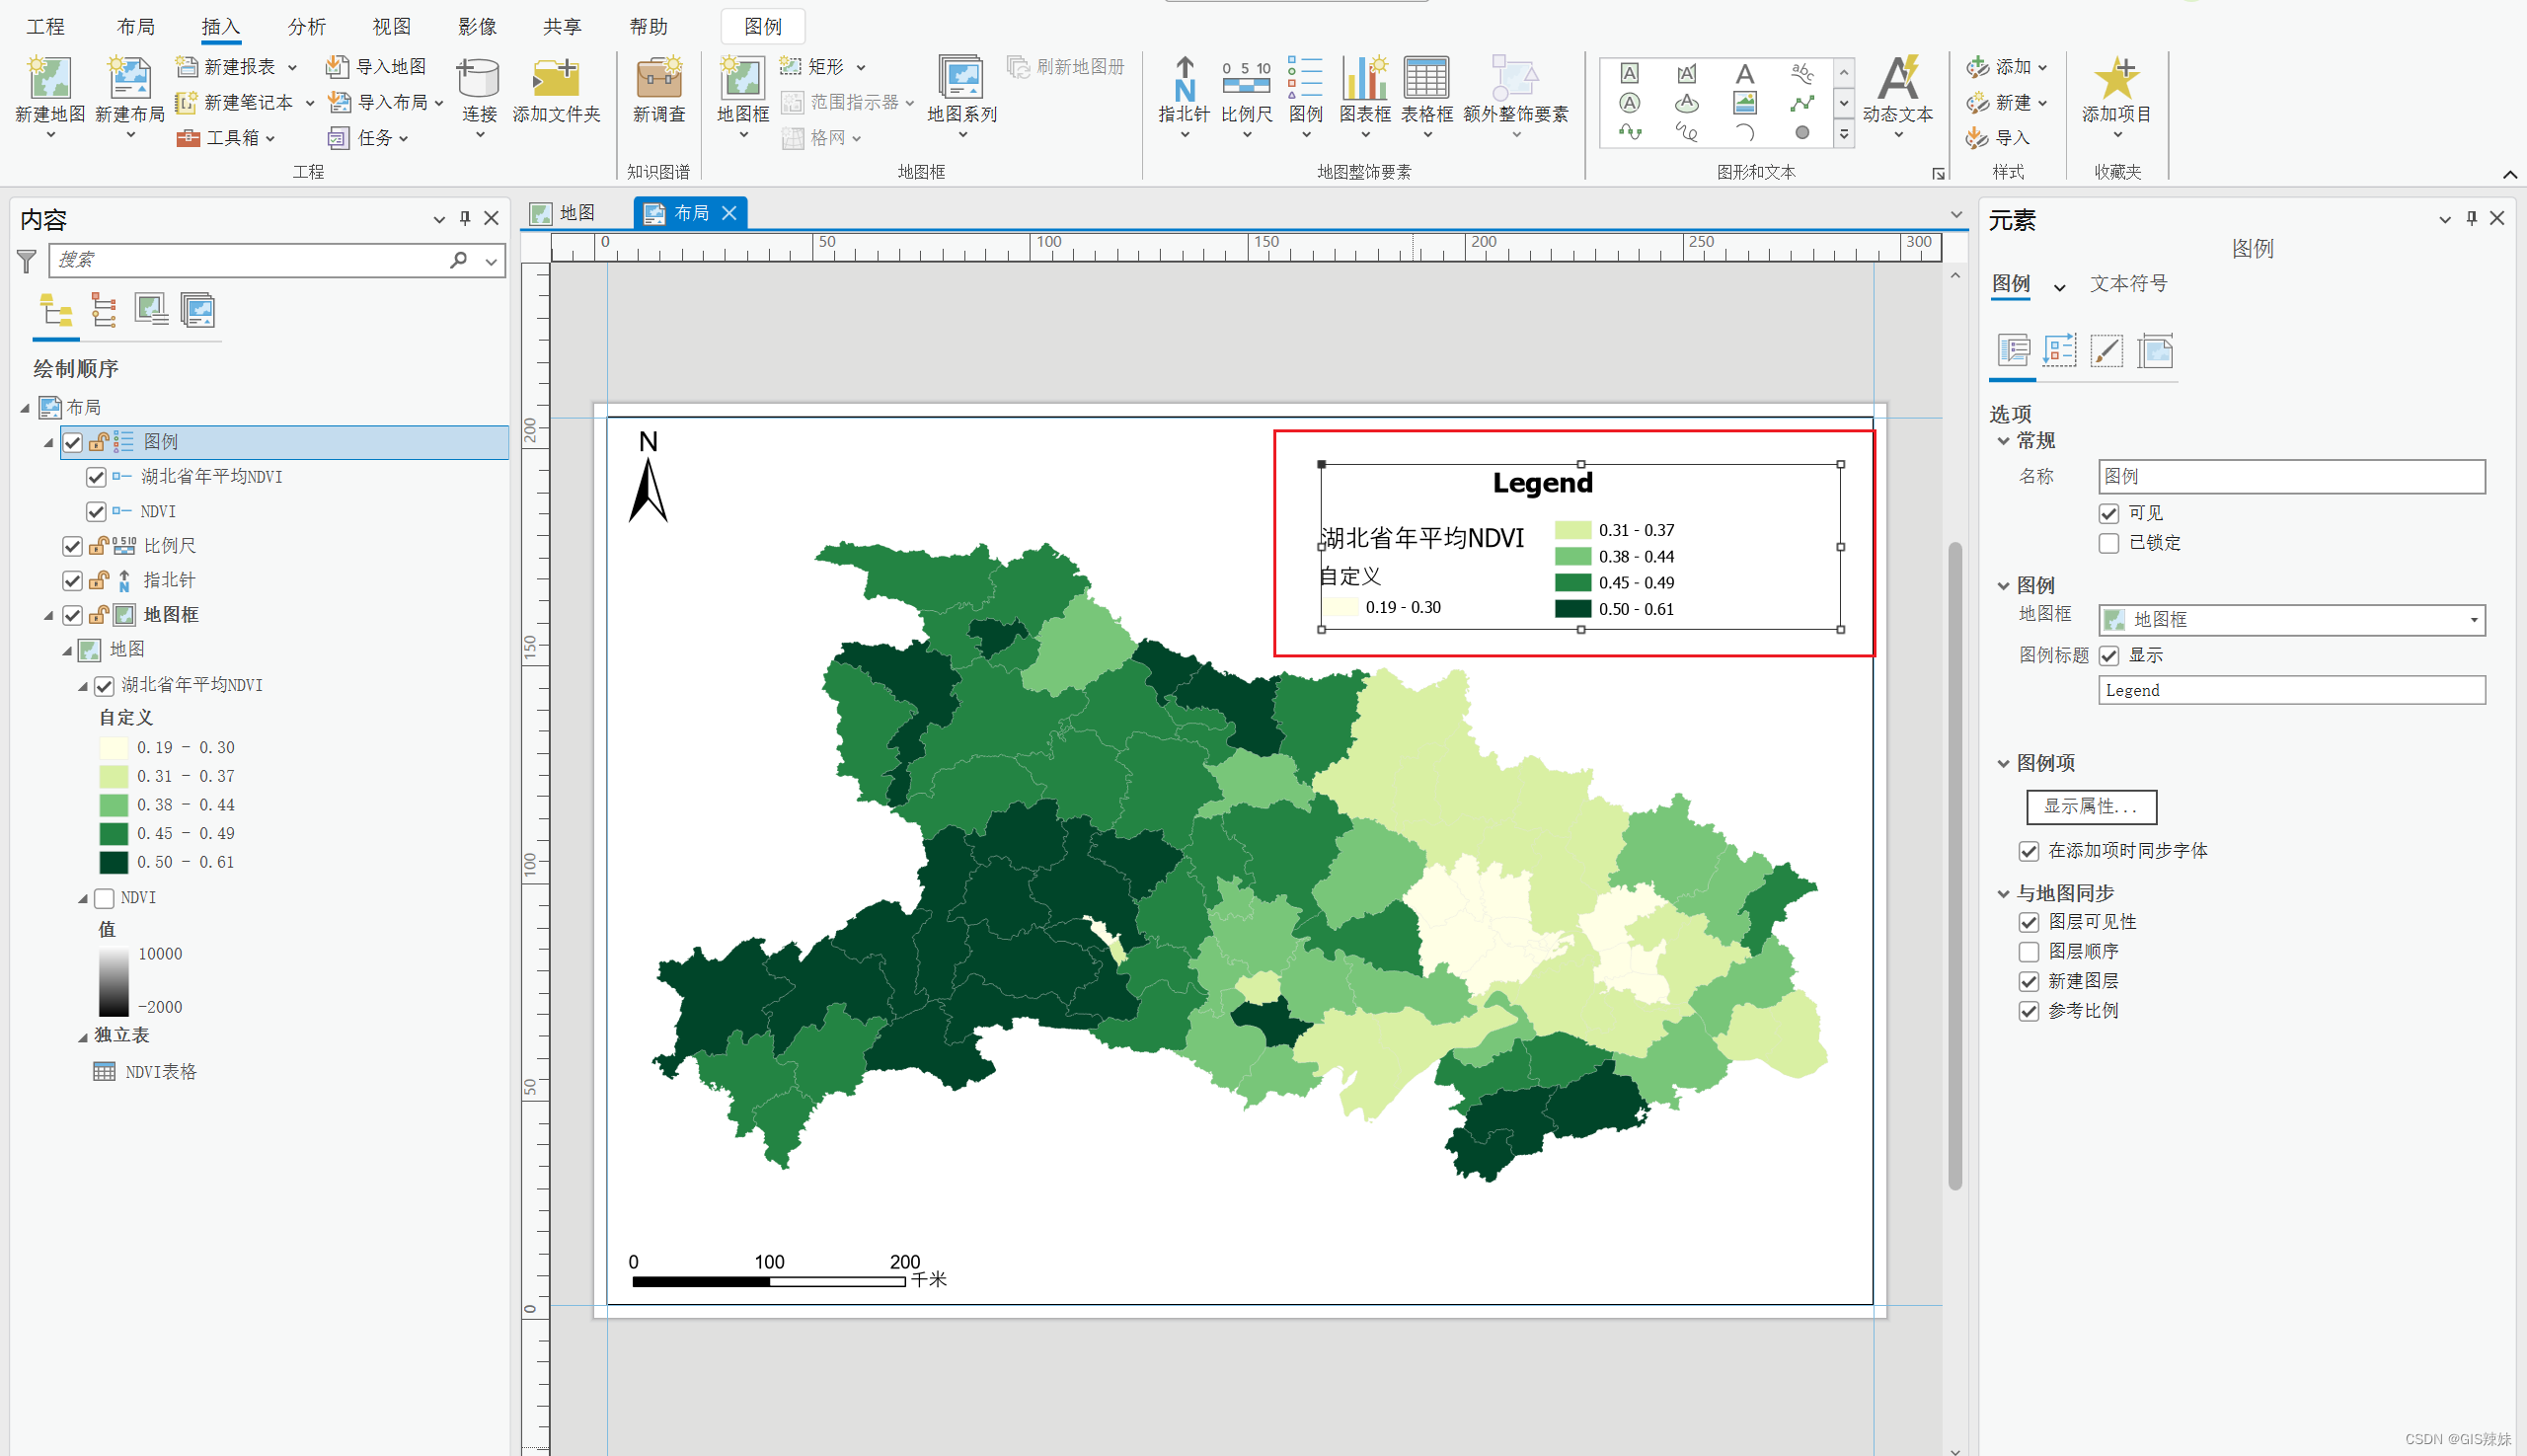Click the 图例标题 Legend text field
The width and height of the screenshot is (2527, 1456).
click(x=2290, y=690)
